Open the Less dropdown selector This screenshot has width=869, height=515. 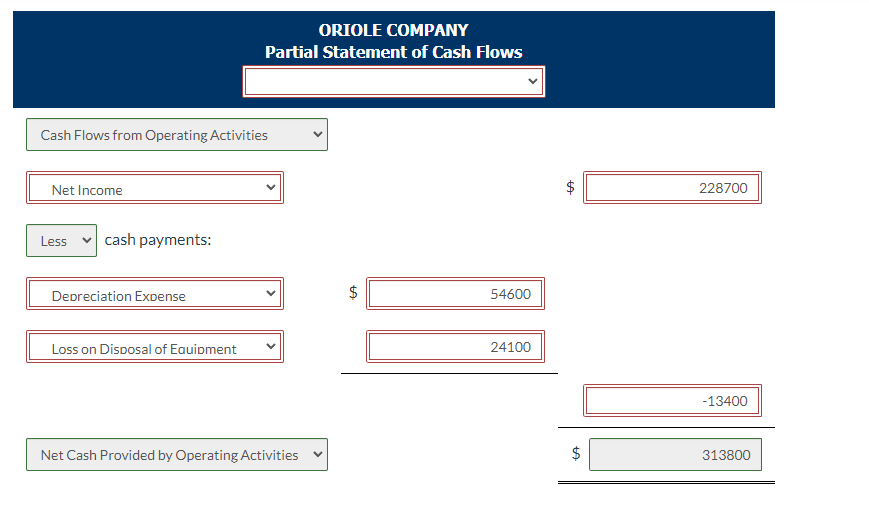(x=61, y=241)
